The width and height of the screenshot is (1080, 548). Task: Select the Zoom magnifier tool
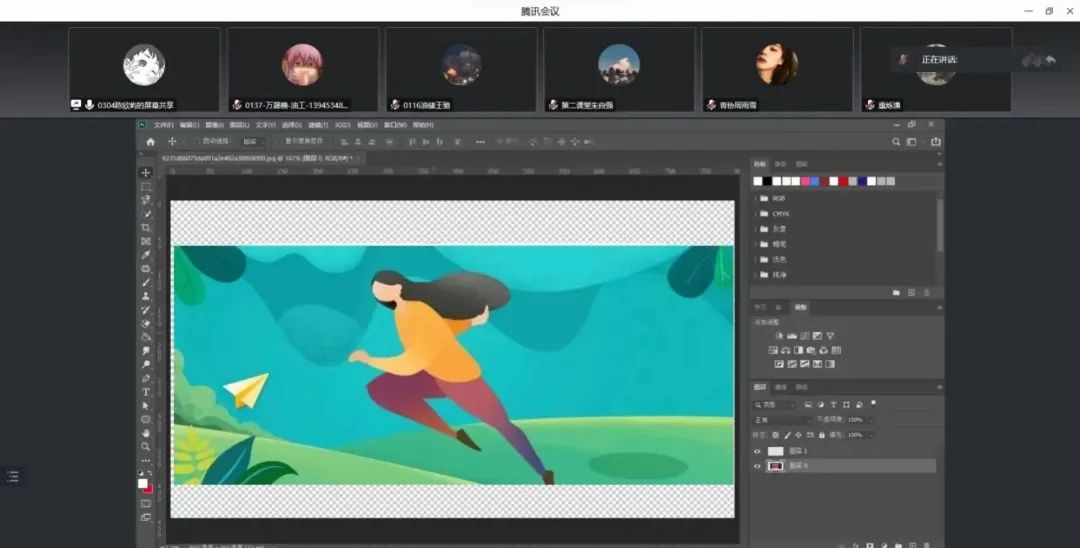(x=146, y=447)
